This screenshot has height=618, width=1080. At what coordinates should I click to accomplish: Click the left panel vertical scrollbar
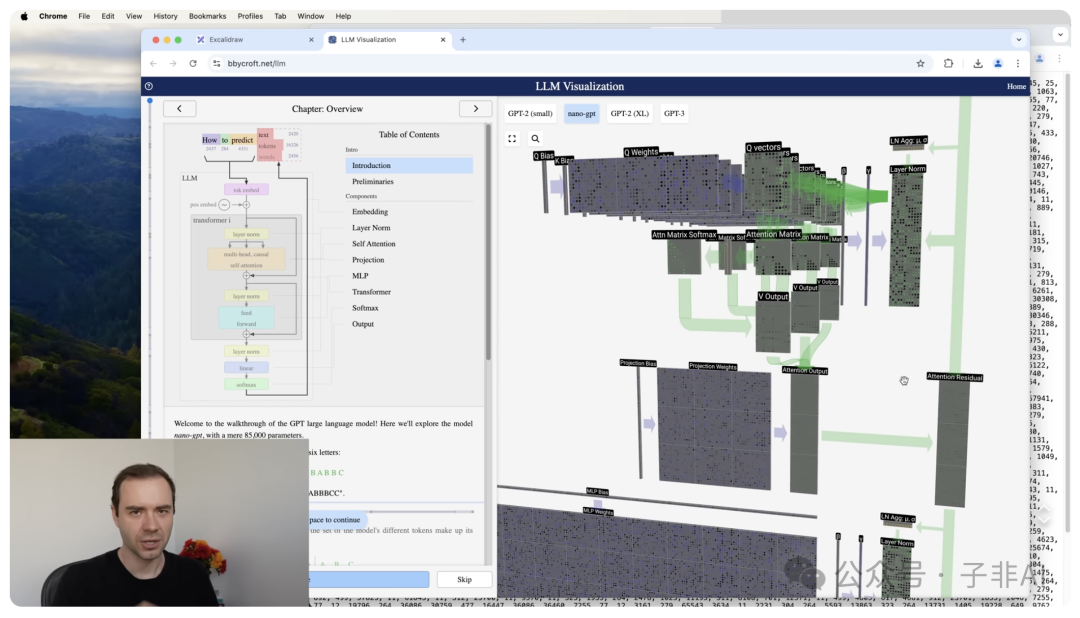tap(488, 241)
